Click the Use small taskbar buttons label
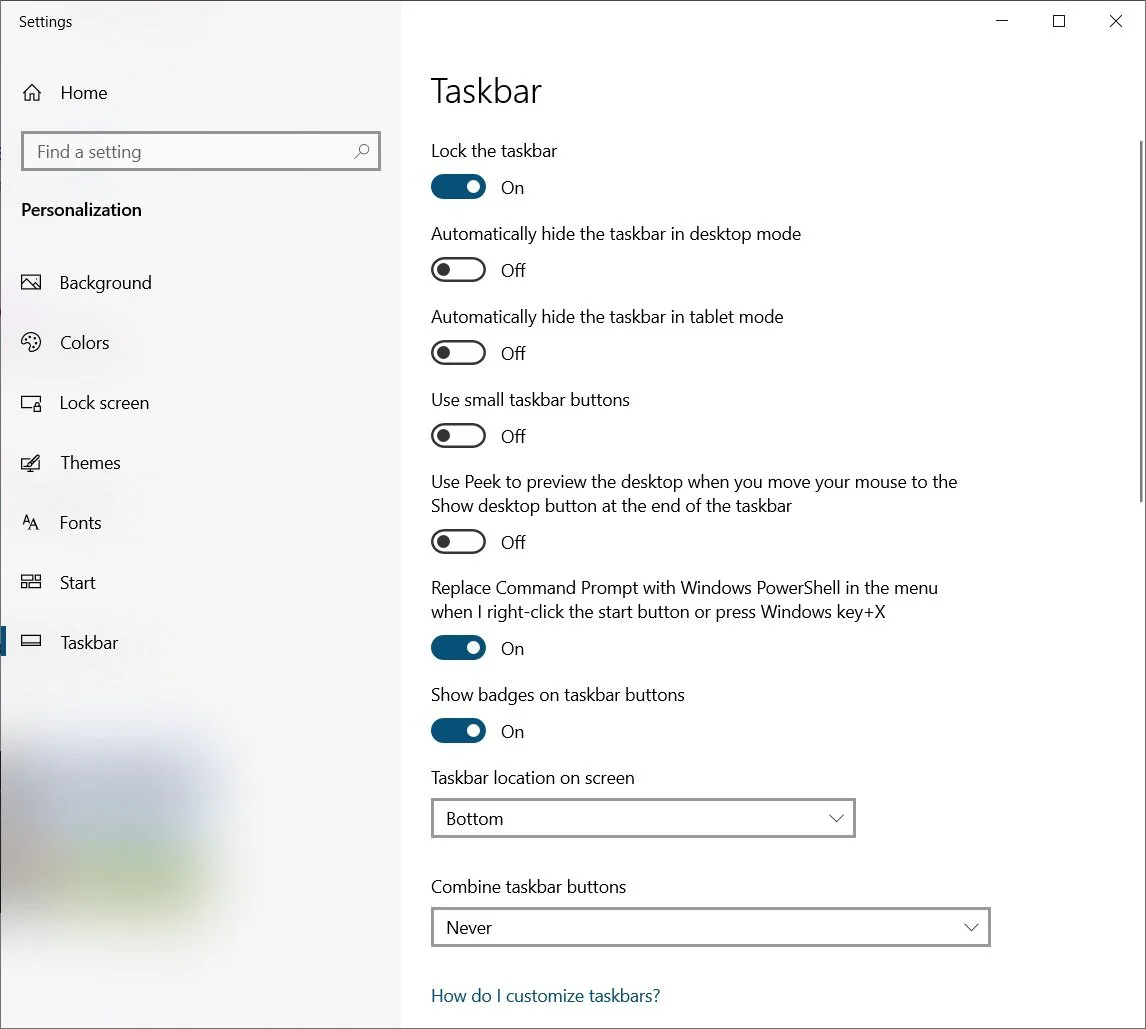 pyautogui.click(x=530, y=400)
